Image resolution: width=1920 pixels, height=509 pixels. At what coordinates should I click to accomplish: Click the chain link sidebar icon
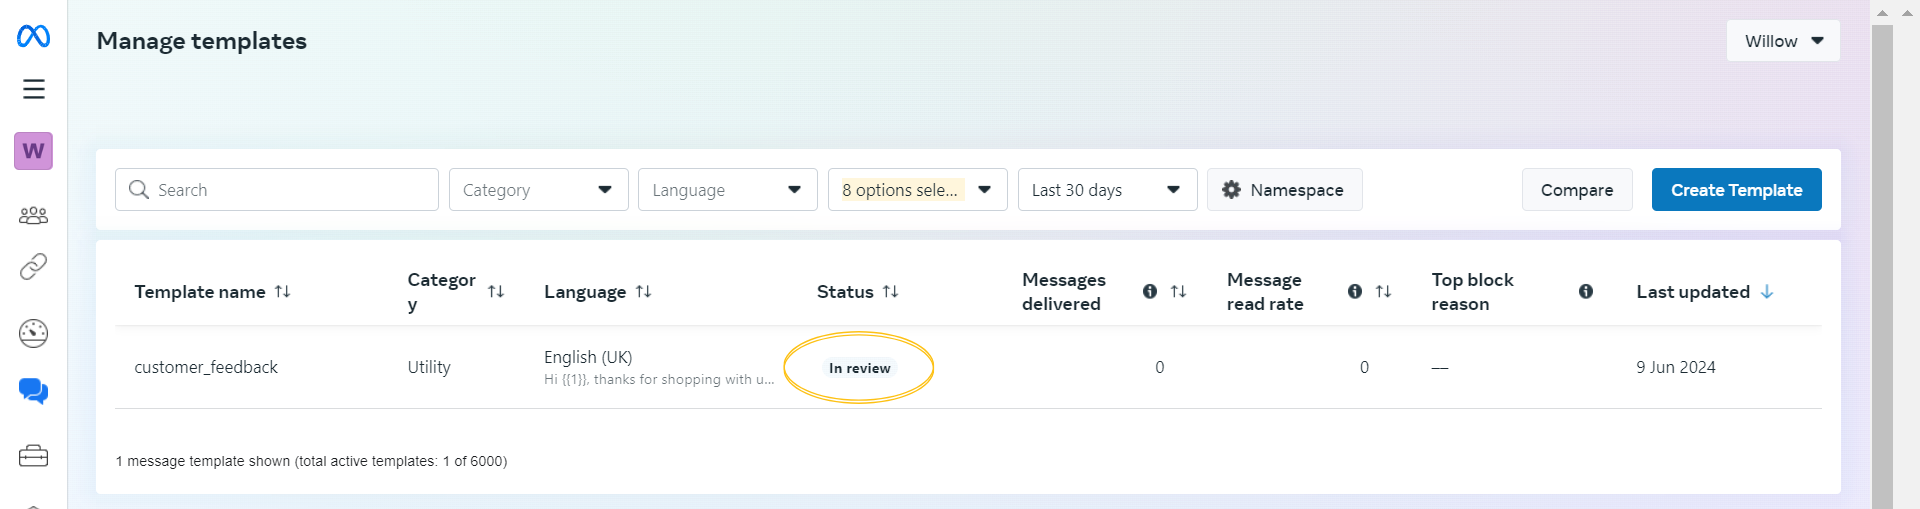(x=33, y=267)
